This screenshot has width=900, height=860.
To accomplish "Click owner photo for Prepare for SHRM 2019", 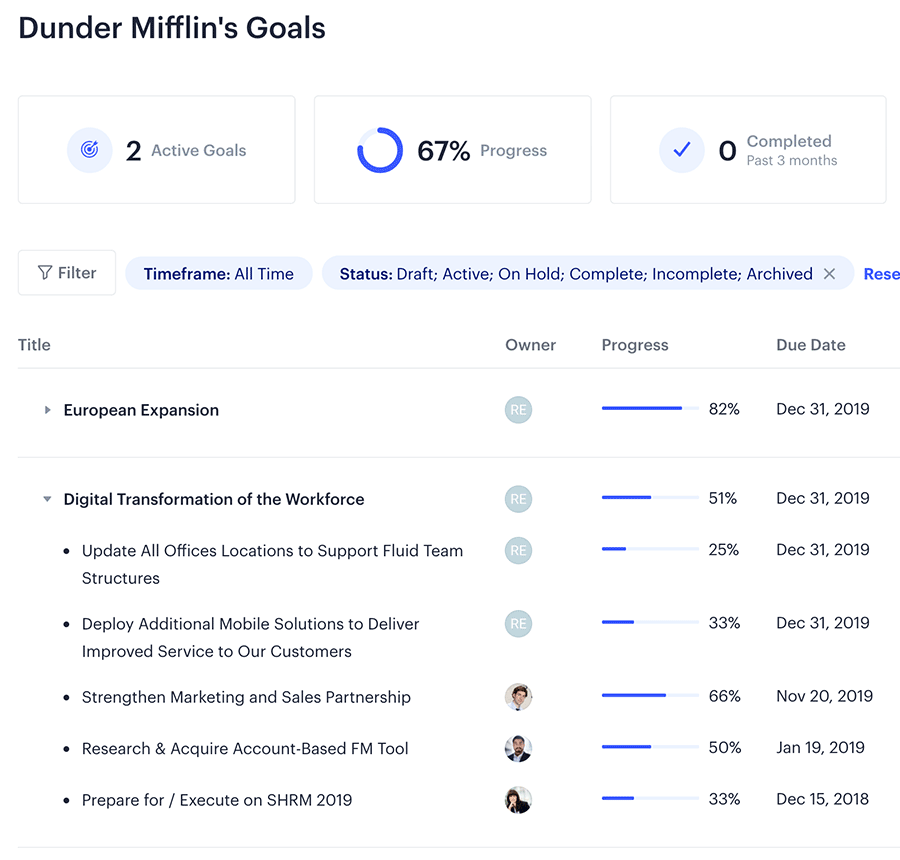I will point(518,800).
